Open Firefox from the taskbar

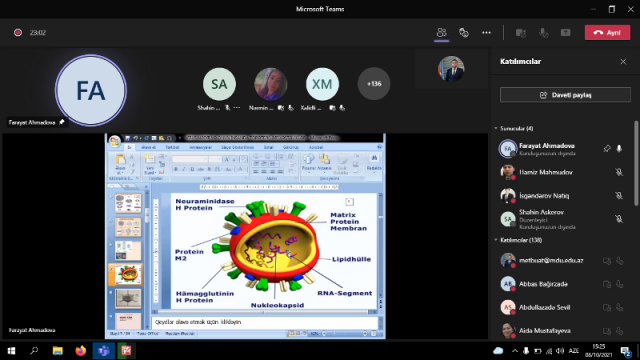tap(80, 351)
